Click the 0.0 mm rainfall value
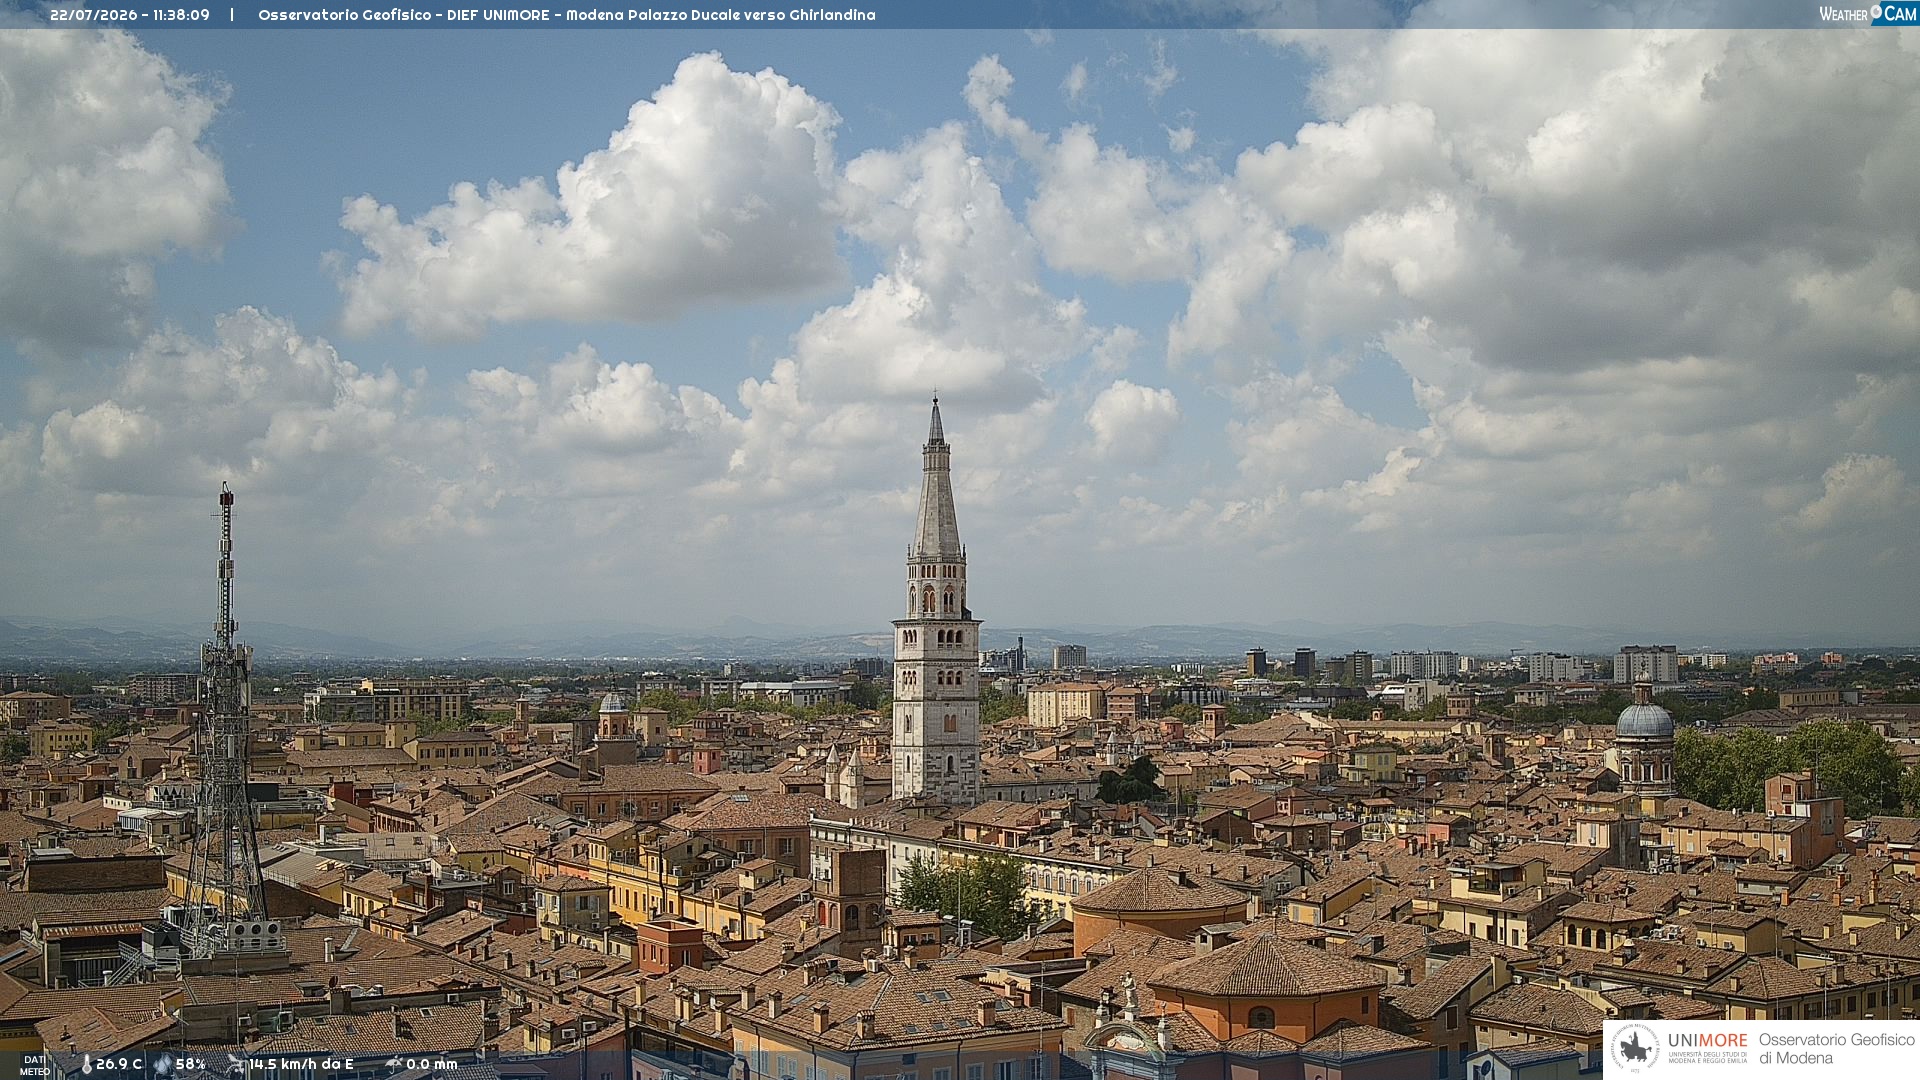 pyautogui.click(x=432, y=1064)
